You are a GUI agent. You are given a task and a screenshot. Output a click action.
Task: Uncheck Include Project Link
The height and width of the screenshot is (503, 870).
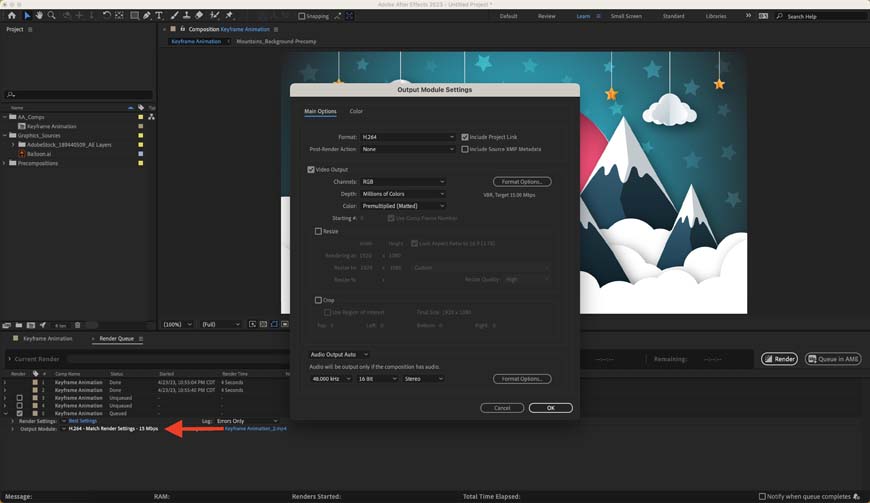[465, 137]
